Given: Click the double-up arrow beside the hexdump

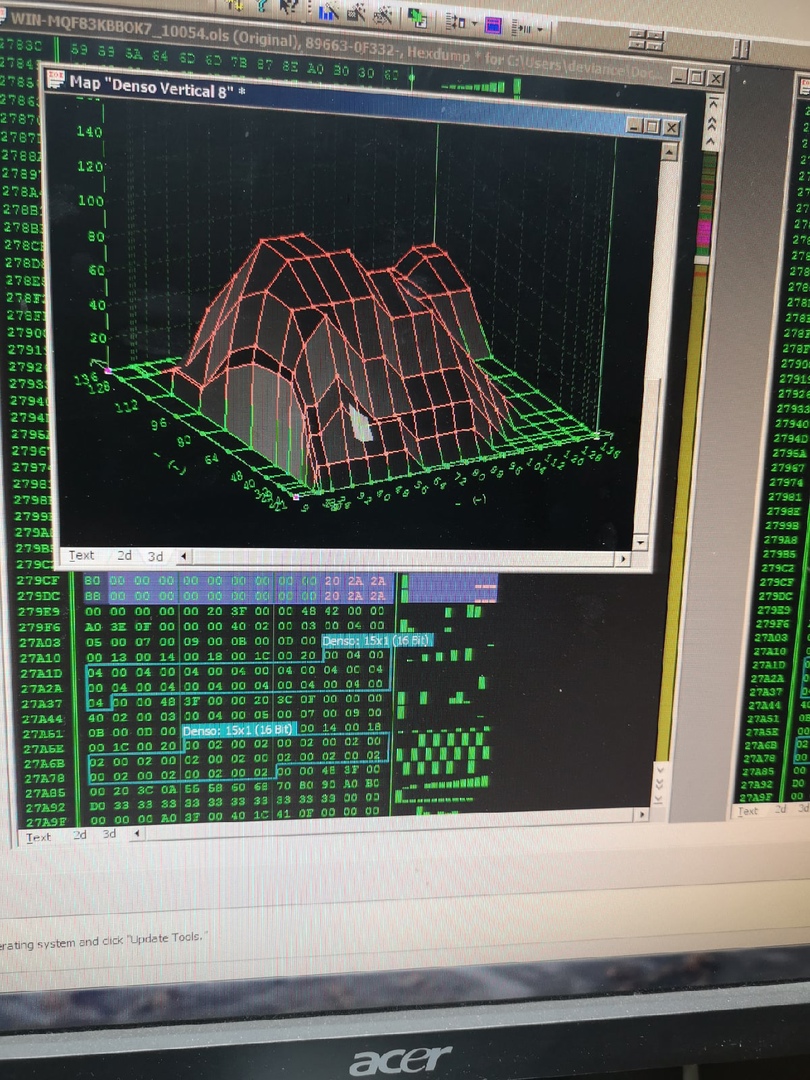Looking at the screenshot, I should [x=713, y=125].
